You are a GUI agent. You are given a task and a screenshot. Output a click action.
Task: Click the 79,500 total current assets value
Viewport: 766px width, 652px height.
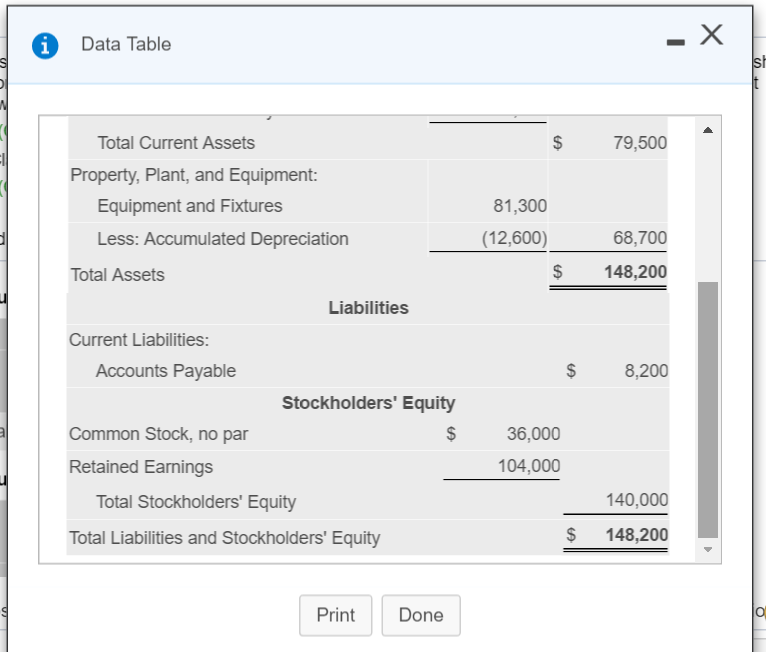[x=640, y=143]
